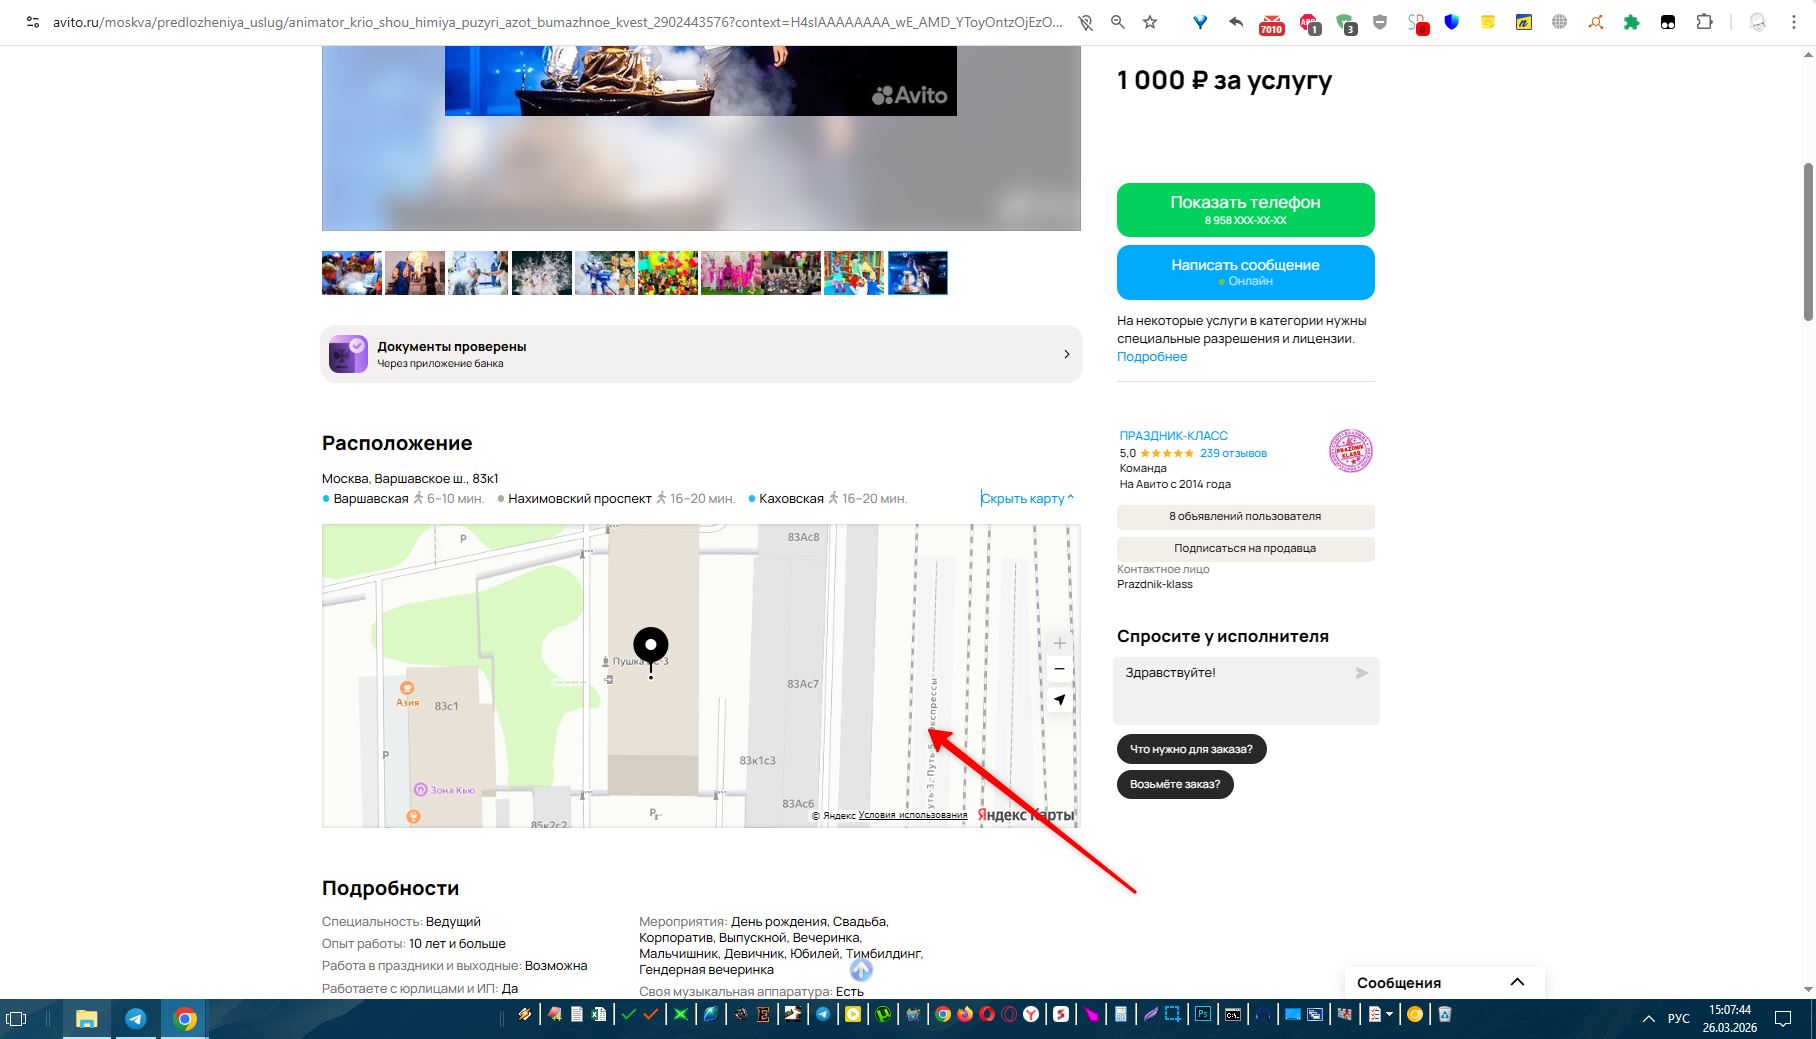Open the yellow sticky notes extension

1488,22
